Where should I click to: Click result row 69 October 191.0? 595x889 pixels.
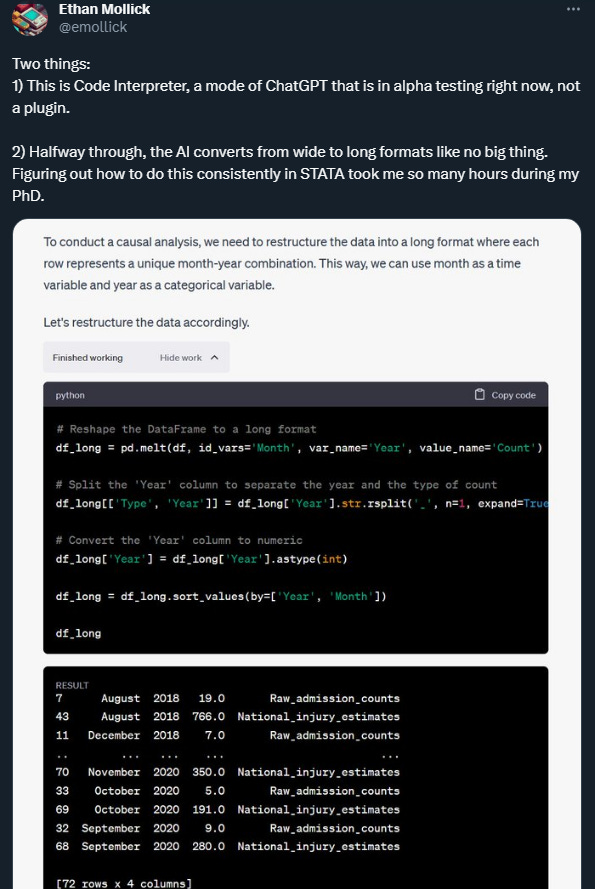click(x=227, y=810)
